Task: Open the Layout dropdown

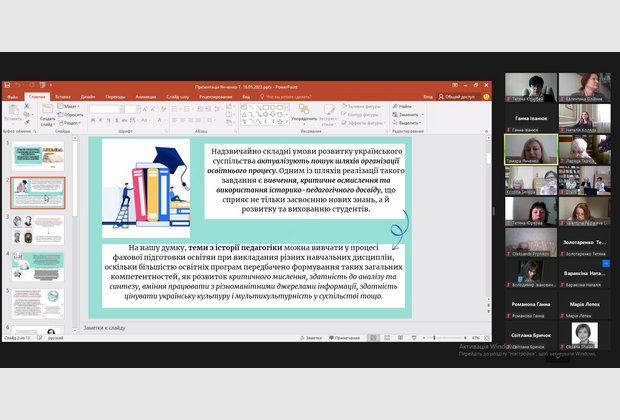Action: click(x=69, y=106)
